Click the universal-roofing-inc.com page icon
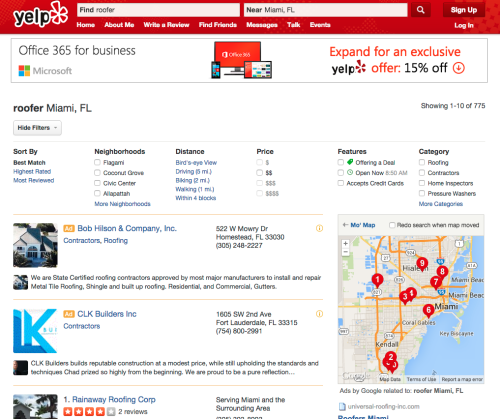 point(342,407)
